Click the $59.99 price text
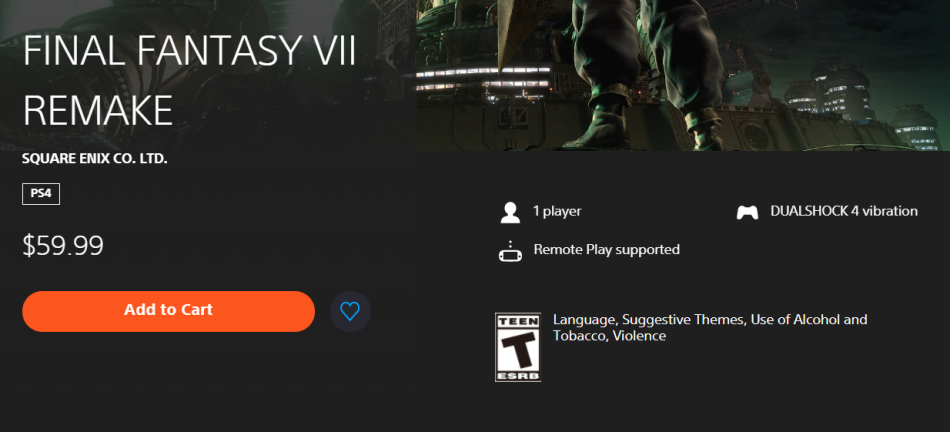Image resolution: width=950 pixels, height=432 pixels. (63, 246)
